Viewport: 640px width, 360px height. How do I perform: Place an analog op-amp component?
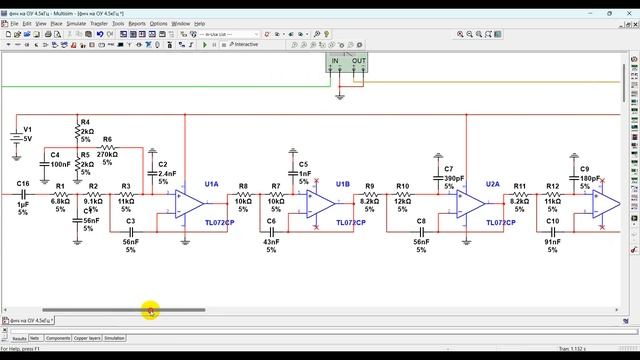click(x=45, y=45)
